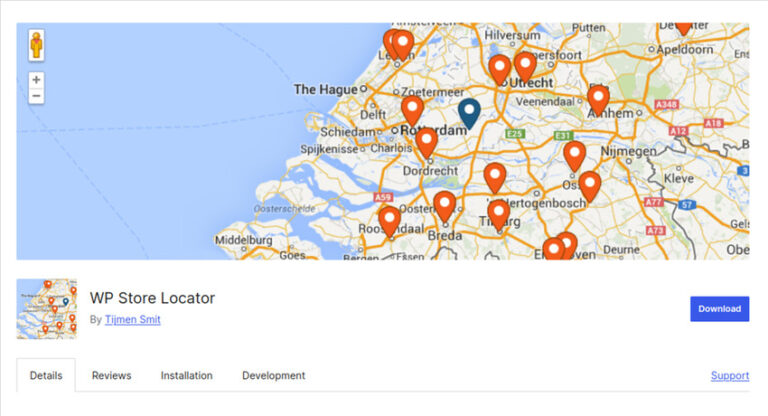Image resolution: width=768 pixels, height=416 pixels.
Task: Click the Kleve label on map
Action: tap(679, 178)
